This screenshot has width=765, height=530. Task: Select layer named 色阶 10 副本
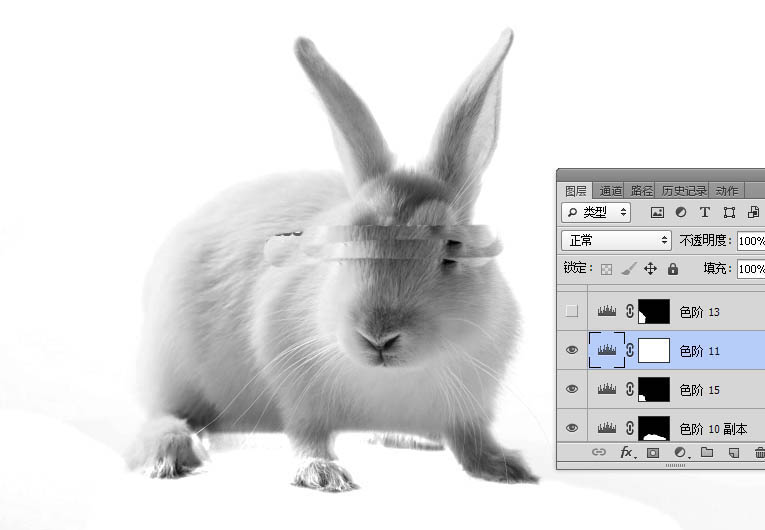pyautogui.click(x=713, y=429)
